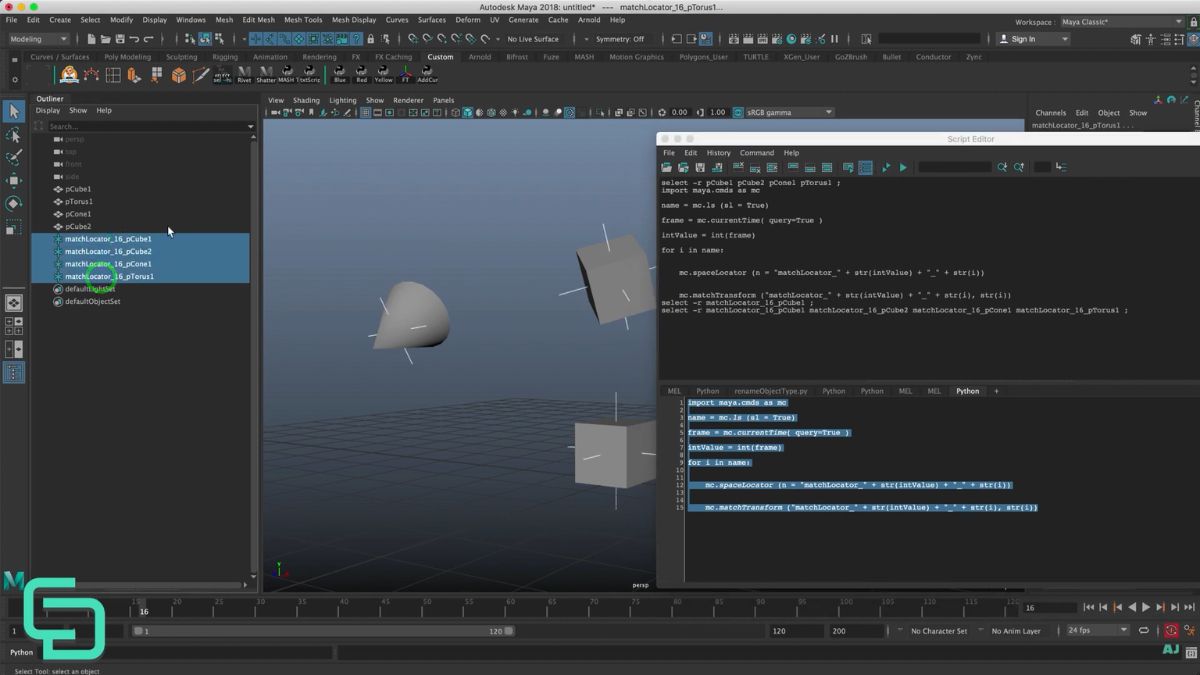The height and width of the screenshot is (675, 1200).
Task: Choose the Paint Selection tool
Action: tap(13, 158)
